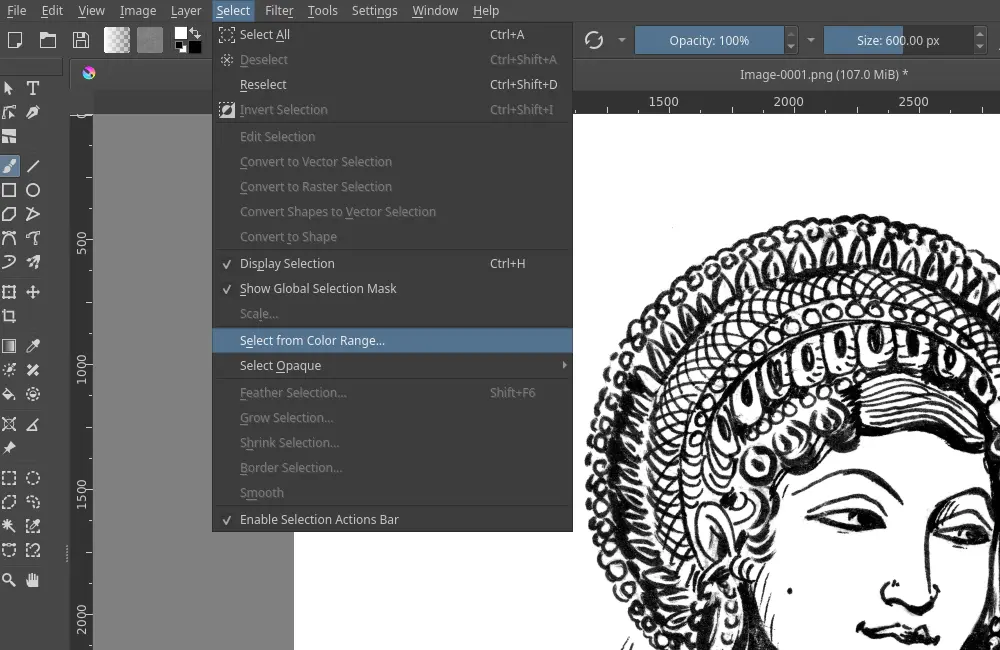Select the Text tool in toolbox
This screenshot has height=650, width=1000.
(x=33, y=88)
